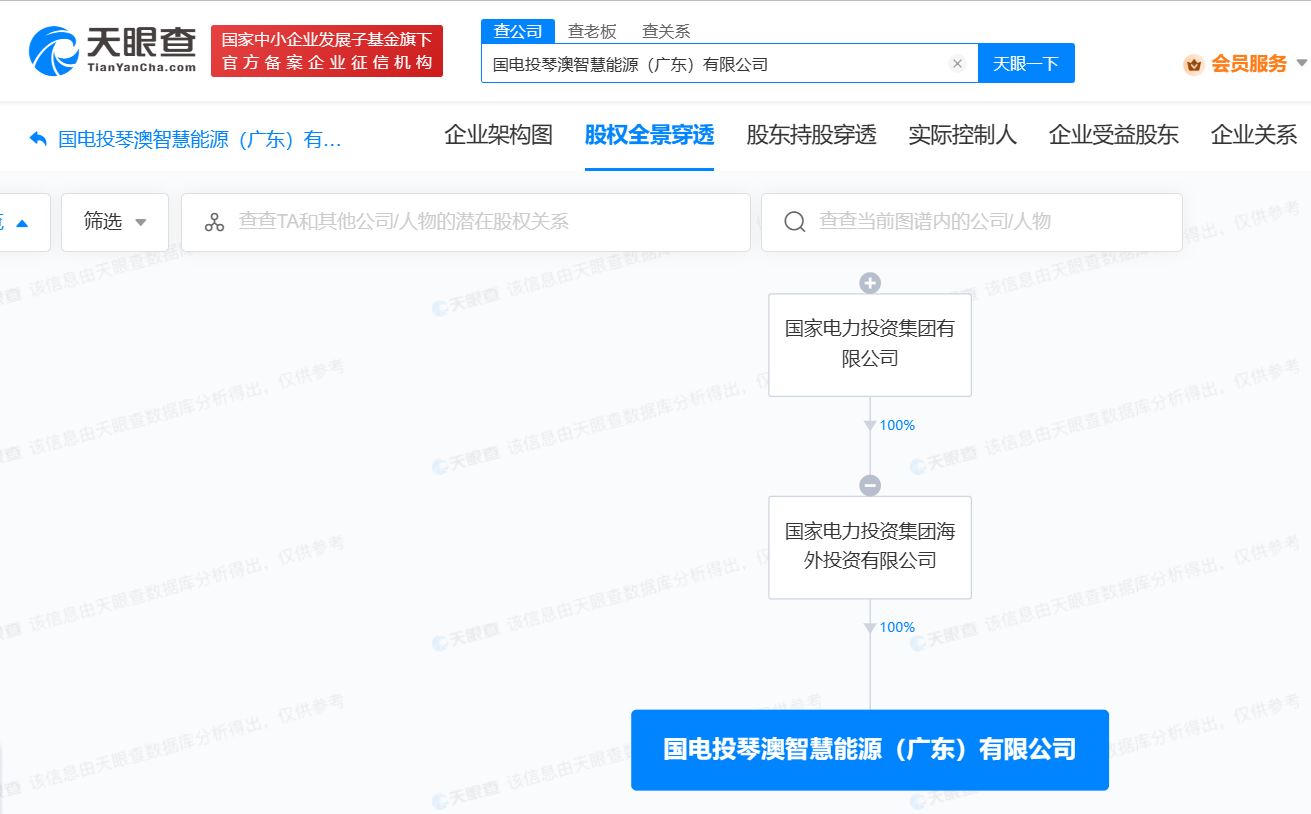Screen dimensions: 1311x814
Task: Click the national SME fund badge icon
Action: click(326, 48)
